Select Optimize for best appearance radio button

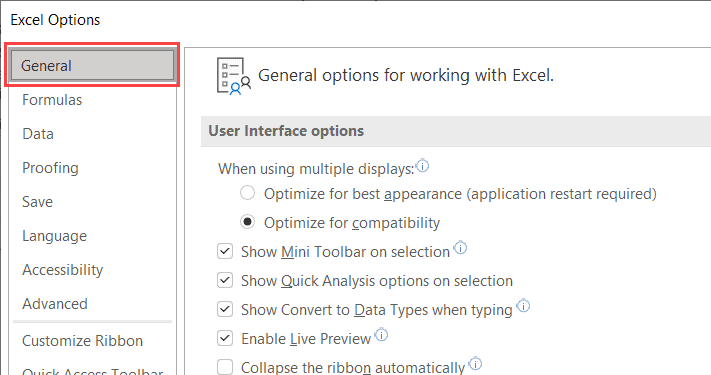(x=247, y=193)
